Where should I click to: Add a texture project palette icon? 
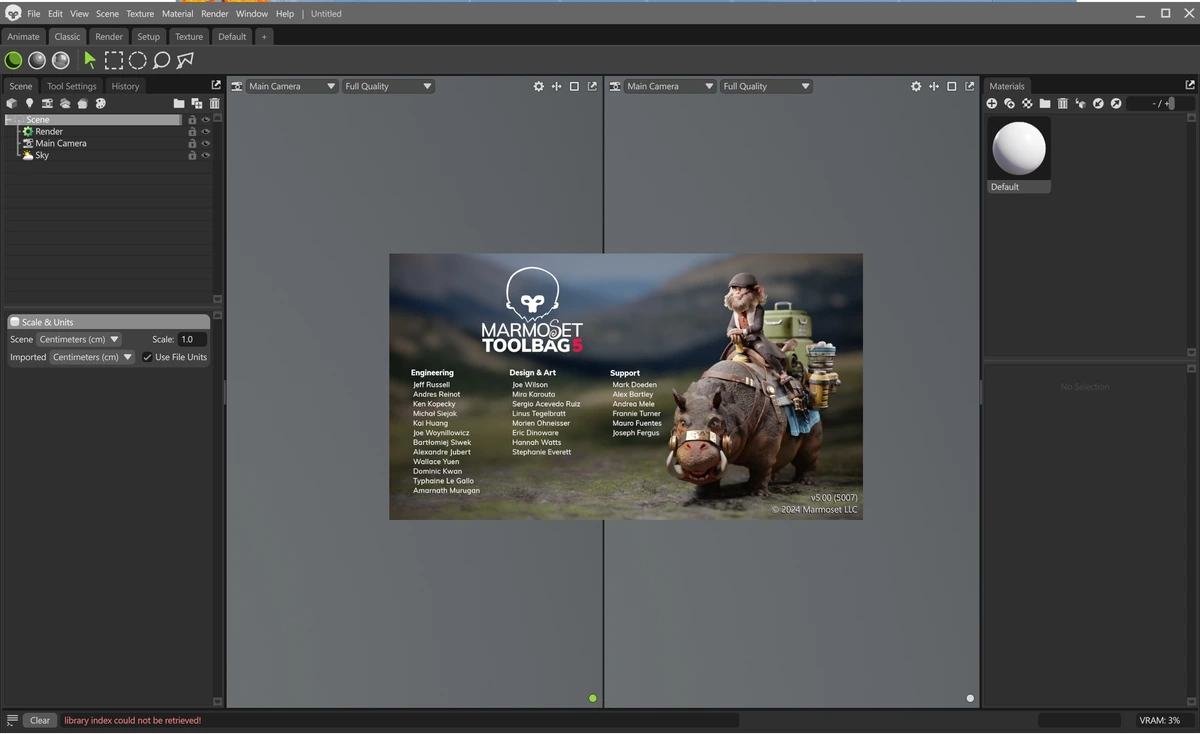[x=100, y=103]
